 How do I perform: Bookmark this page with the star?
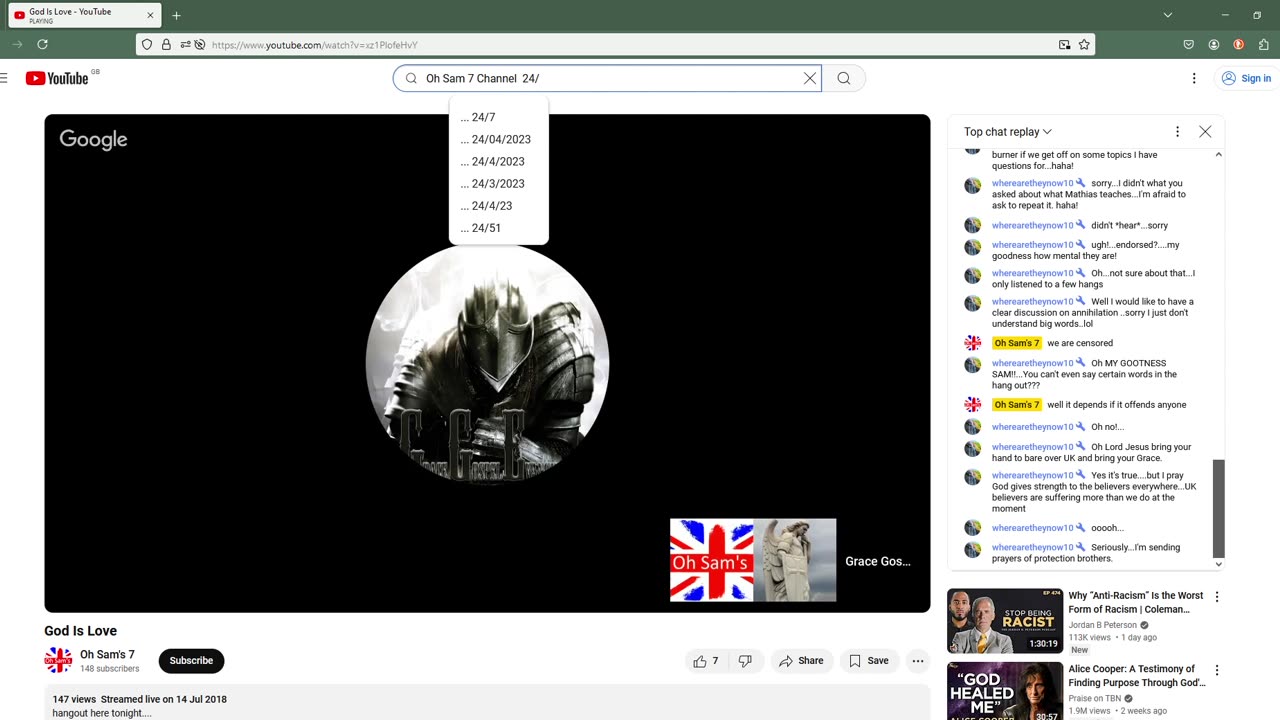pos(1084,44)
